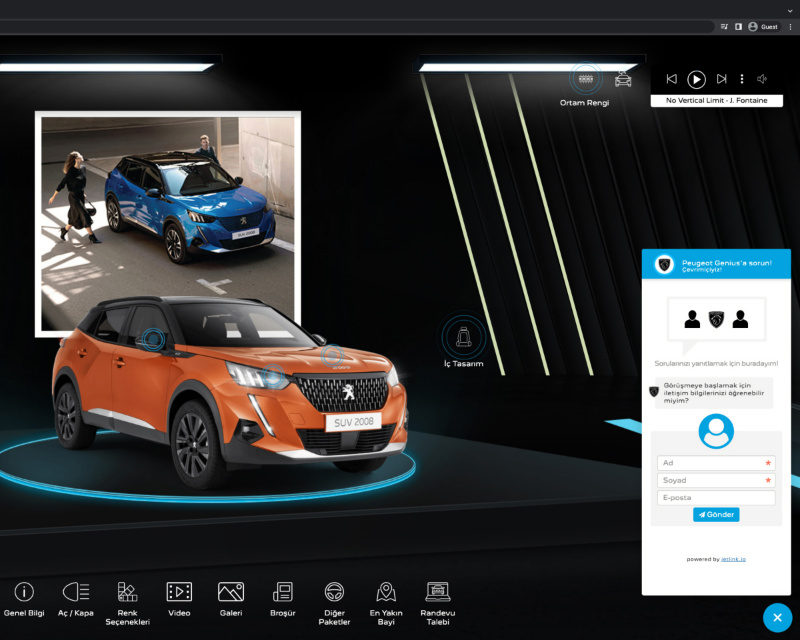Skip to the next music track
This screenshot has height=640, width=800.
point(721,79)
